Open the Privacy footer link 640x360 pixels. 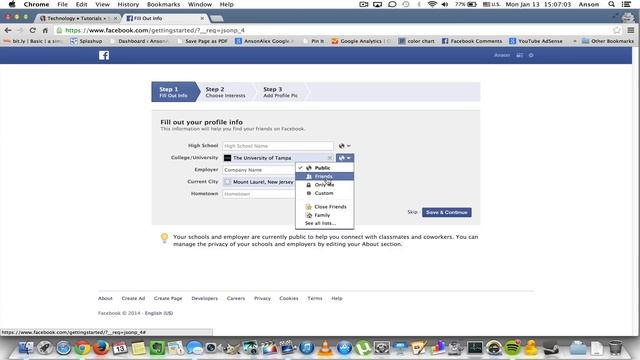click(x=262, y=298)
